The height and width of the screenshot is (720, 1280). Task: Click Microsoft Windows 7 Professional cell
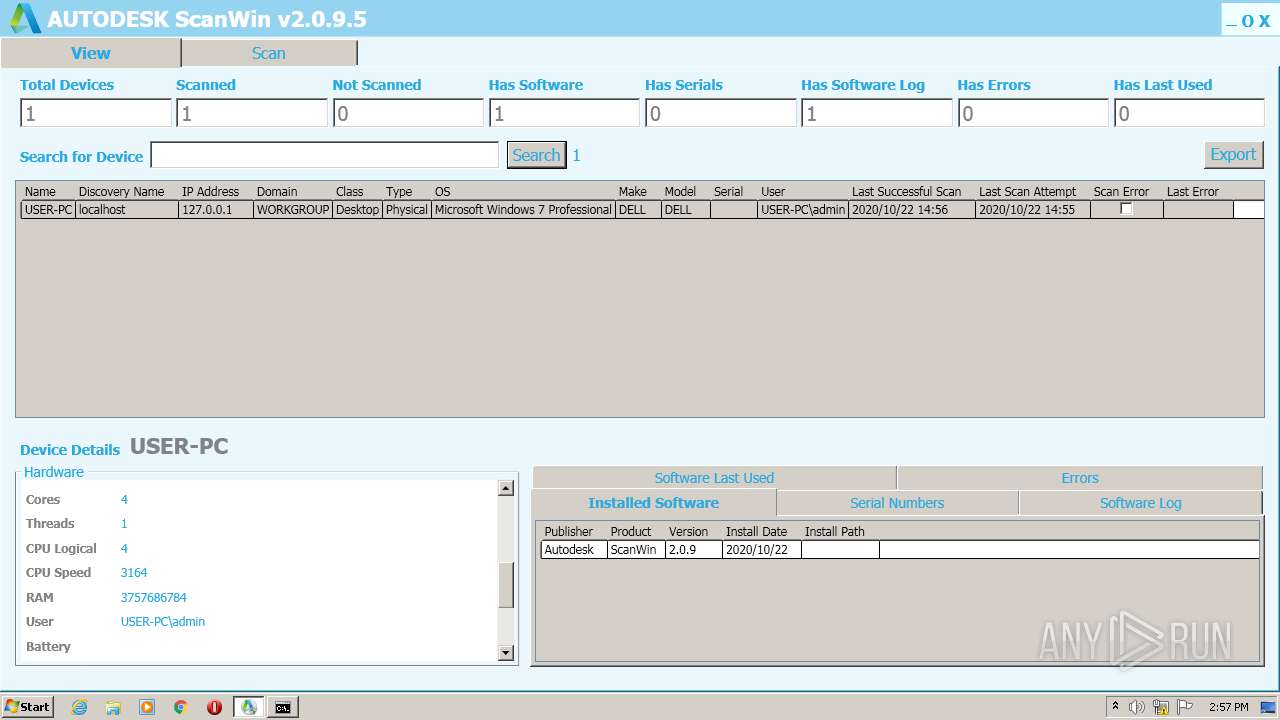tap(523, 210)
